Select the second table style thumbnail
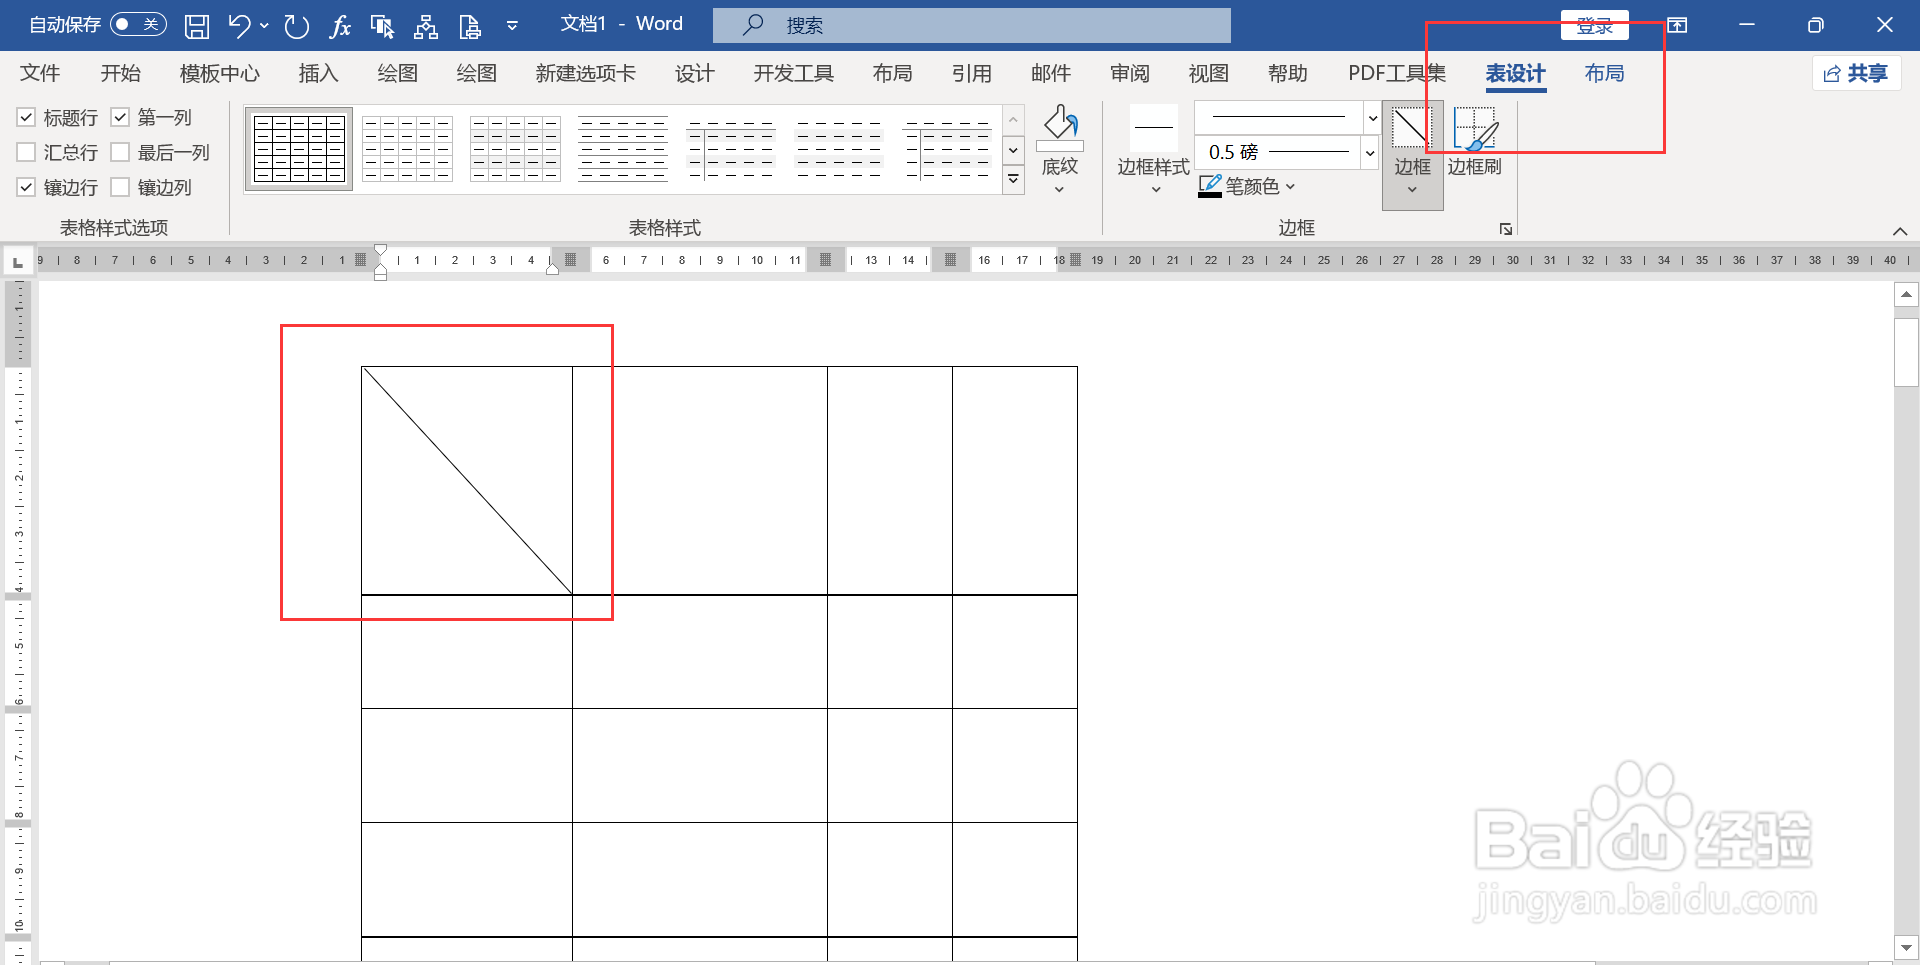 [x=407, y=149]
